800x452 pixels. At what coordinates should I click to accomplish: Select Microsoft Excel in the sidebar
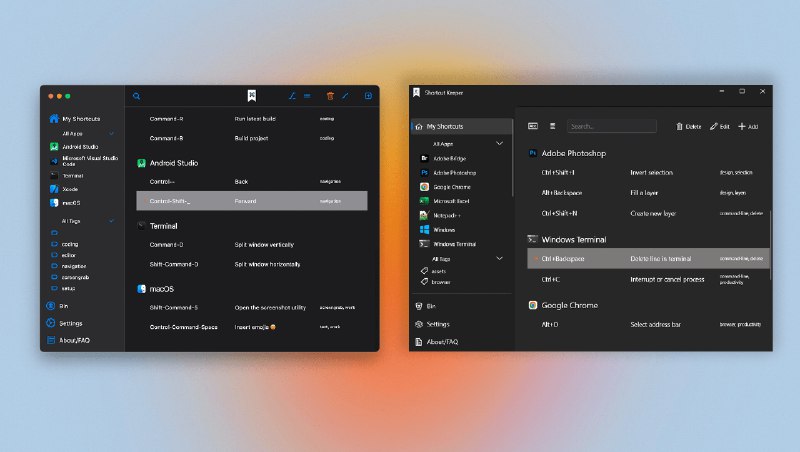pos(444,202)
